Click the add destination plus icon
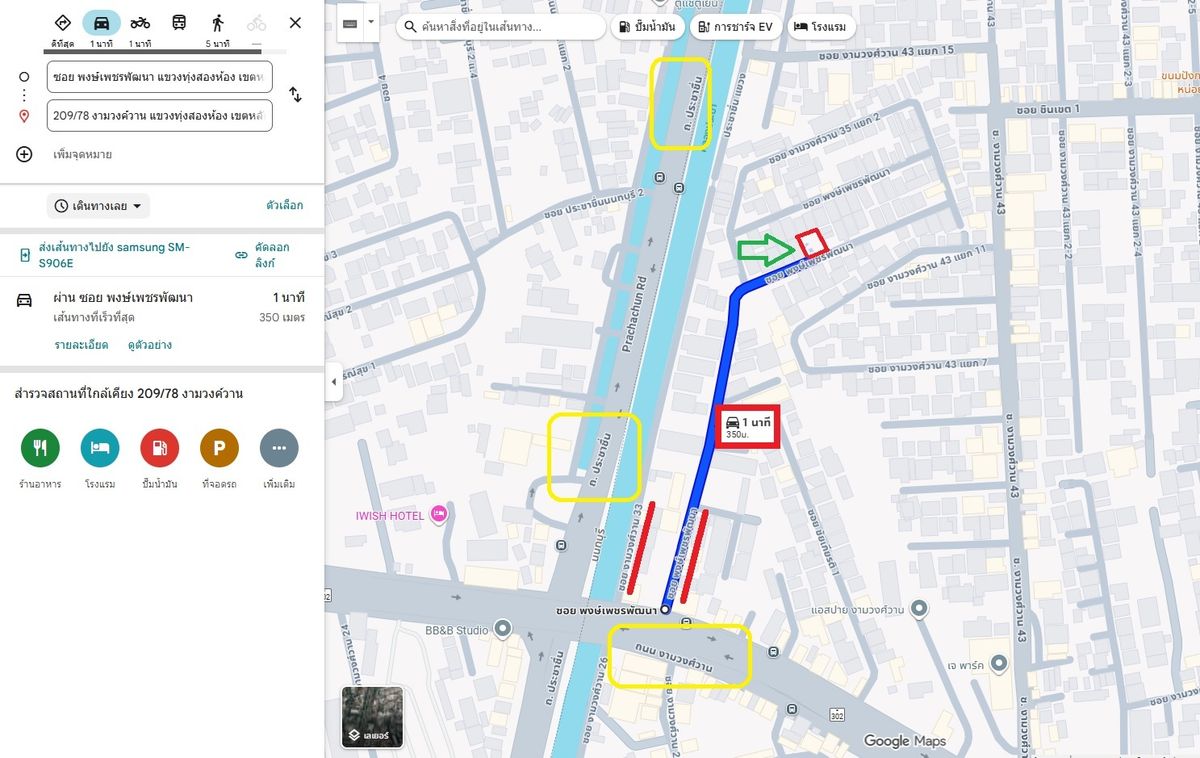 point(25,154)
